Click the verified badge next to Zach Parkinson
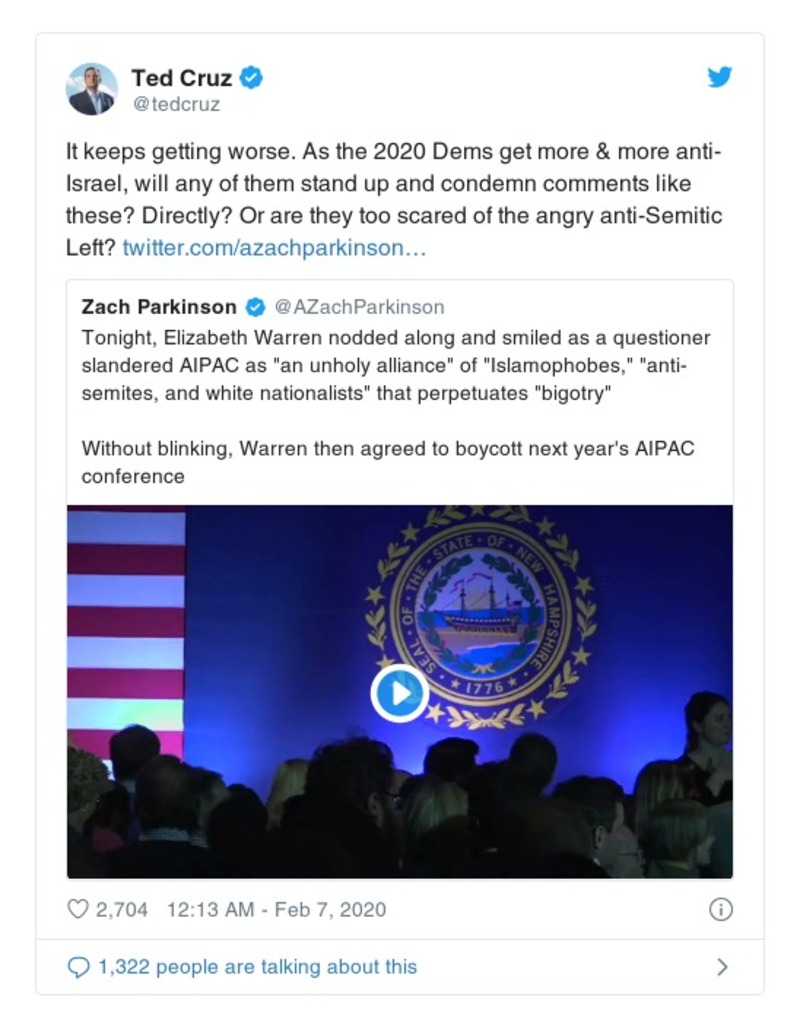 pos(258,307)
